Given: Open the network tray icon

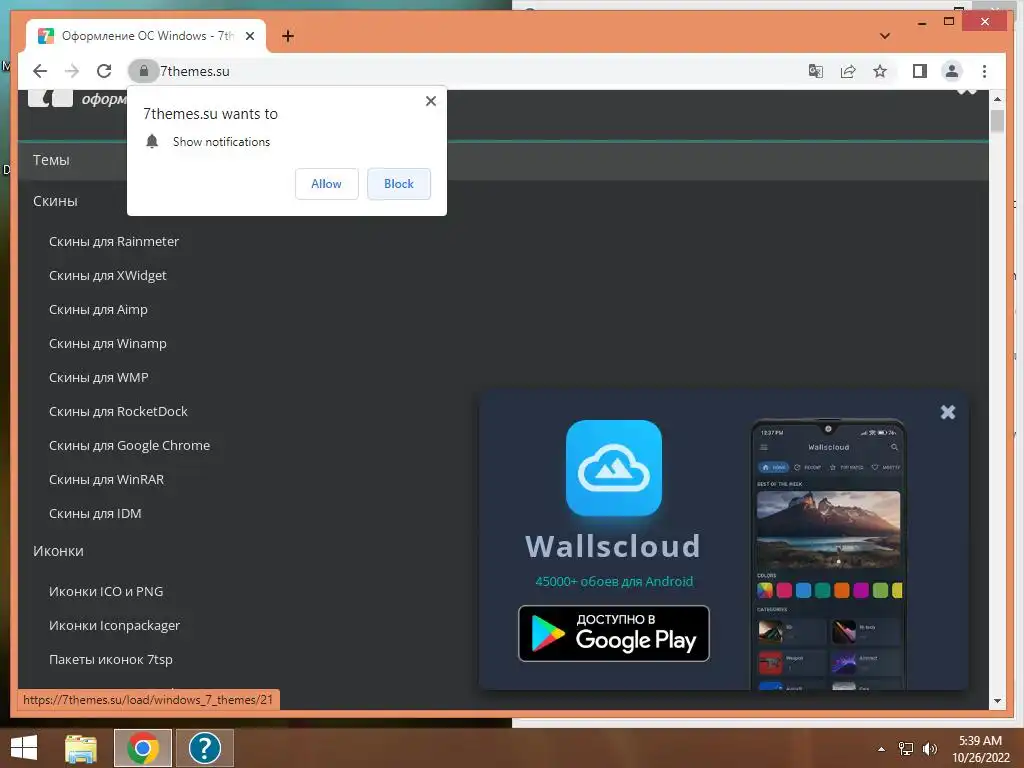Looking at the screenshot, I should pos(906,749).
